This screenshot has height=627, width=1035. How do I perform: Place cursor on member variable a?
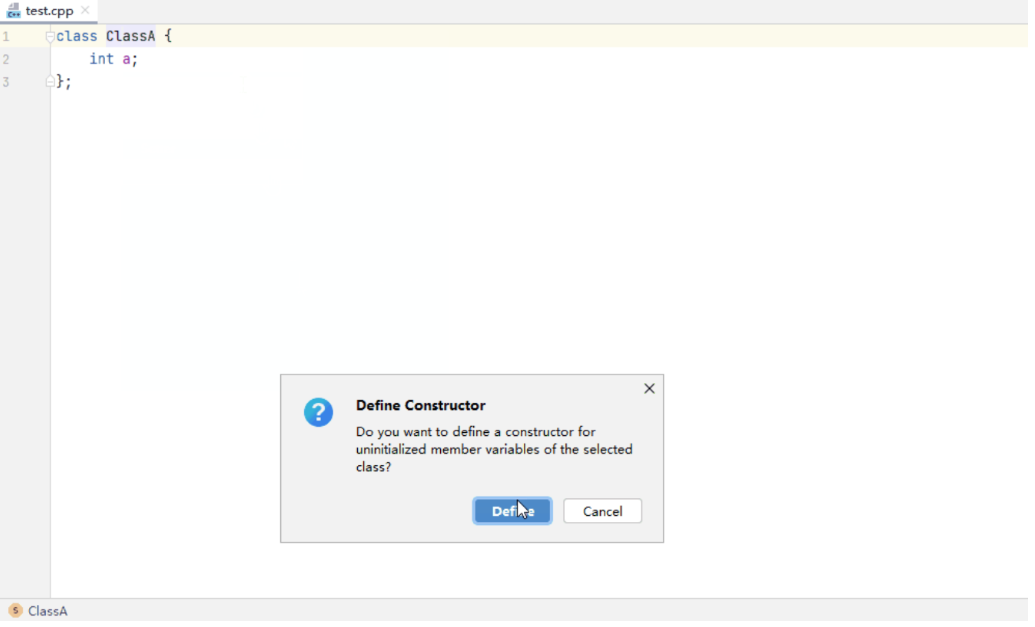click(126, 59)
